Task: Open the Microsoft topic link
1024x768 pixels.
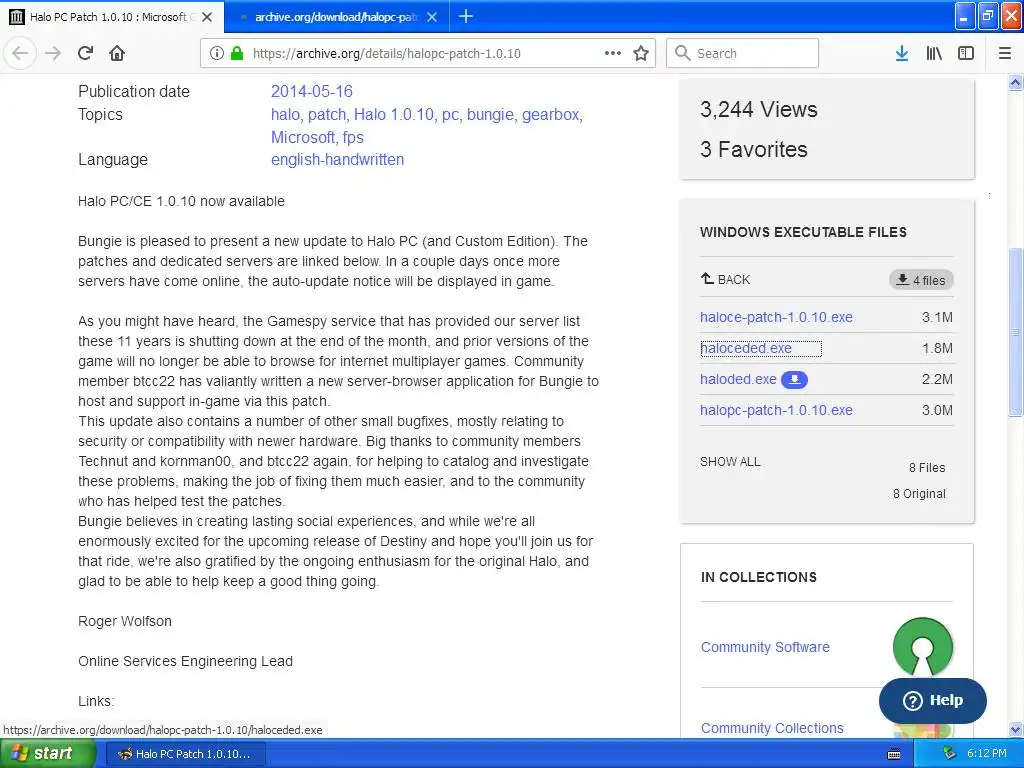Action: pos(302,137)
